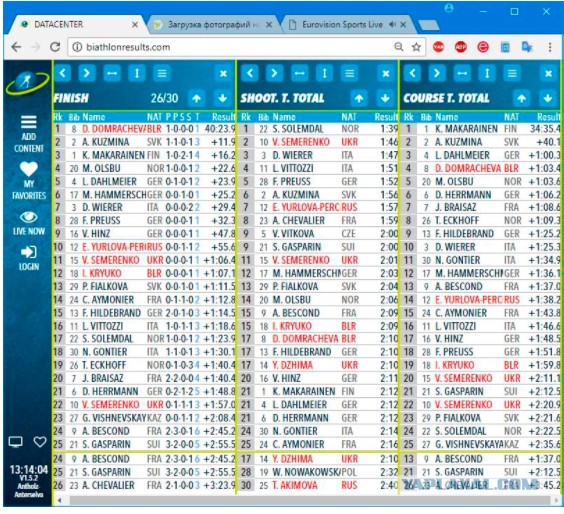Click the monitor display icon in the sidebar
This screenshot has width=564, height=514.
pyautogui.click(x=15, y=441)
